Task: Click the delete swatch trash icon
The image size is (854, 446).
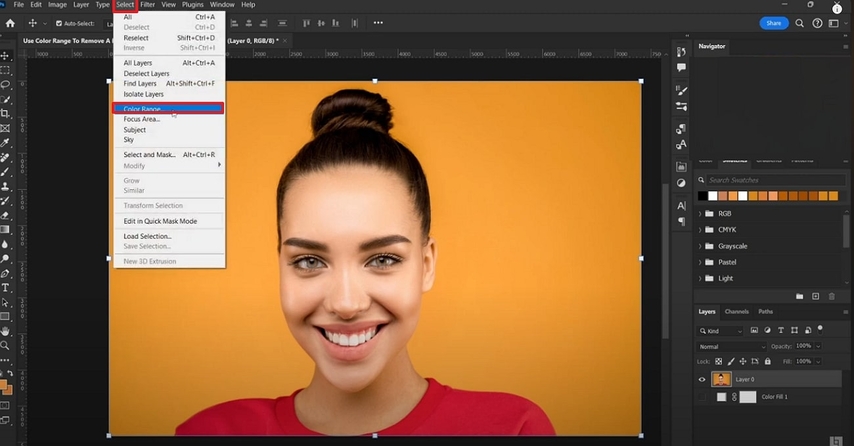Action: click(832, 296)
